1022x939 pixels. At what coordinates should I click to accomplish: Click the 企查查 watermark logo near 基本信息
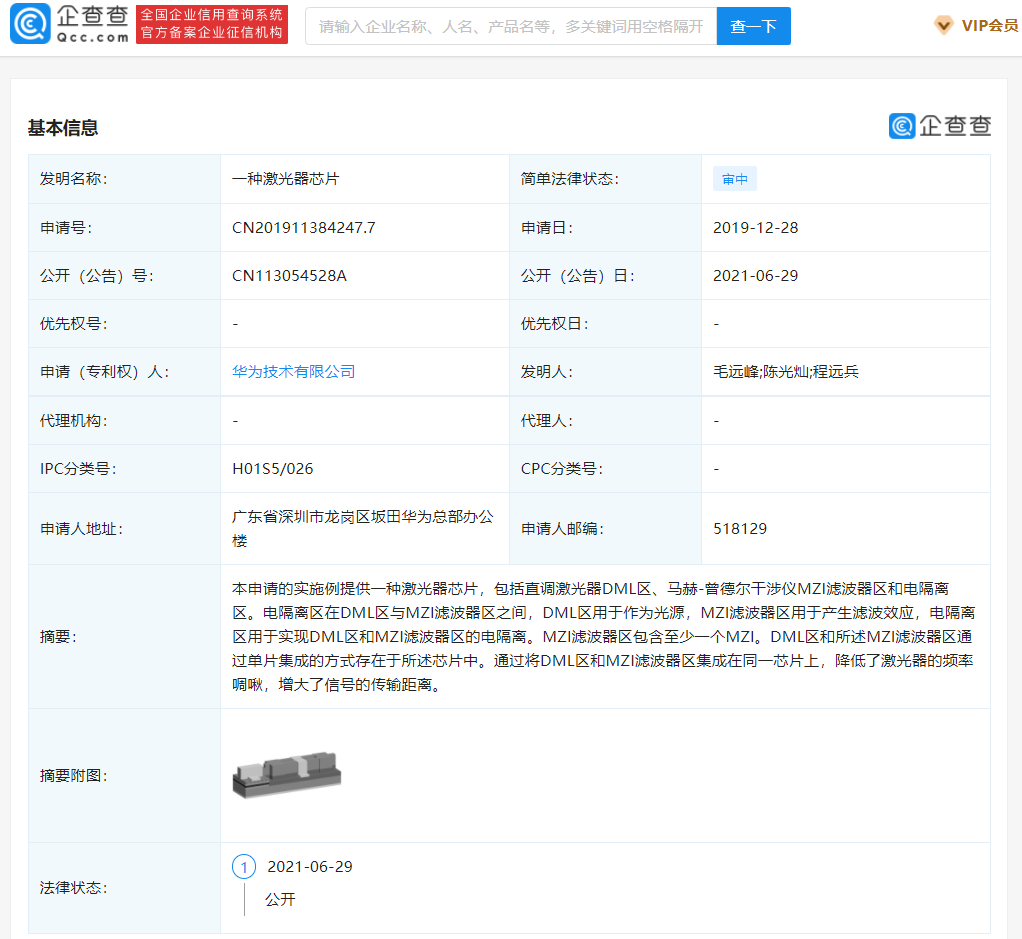tap(938, 127)
